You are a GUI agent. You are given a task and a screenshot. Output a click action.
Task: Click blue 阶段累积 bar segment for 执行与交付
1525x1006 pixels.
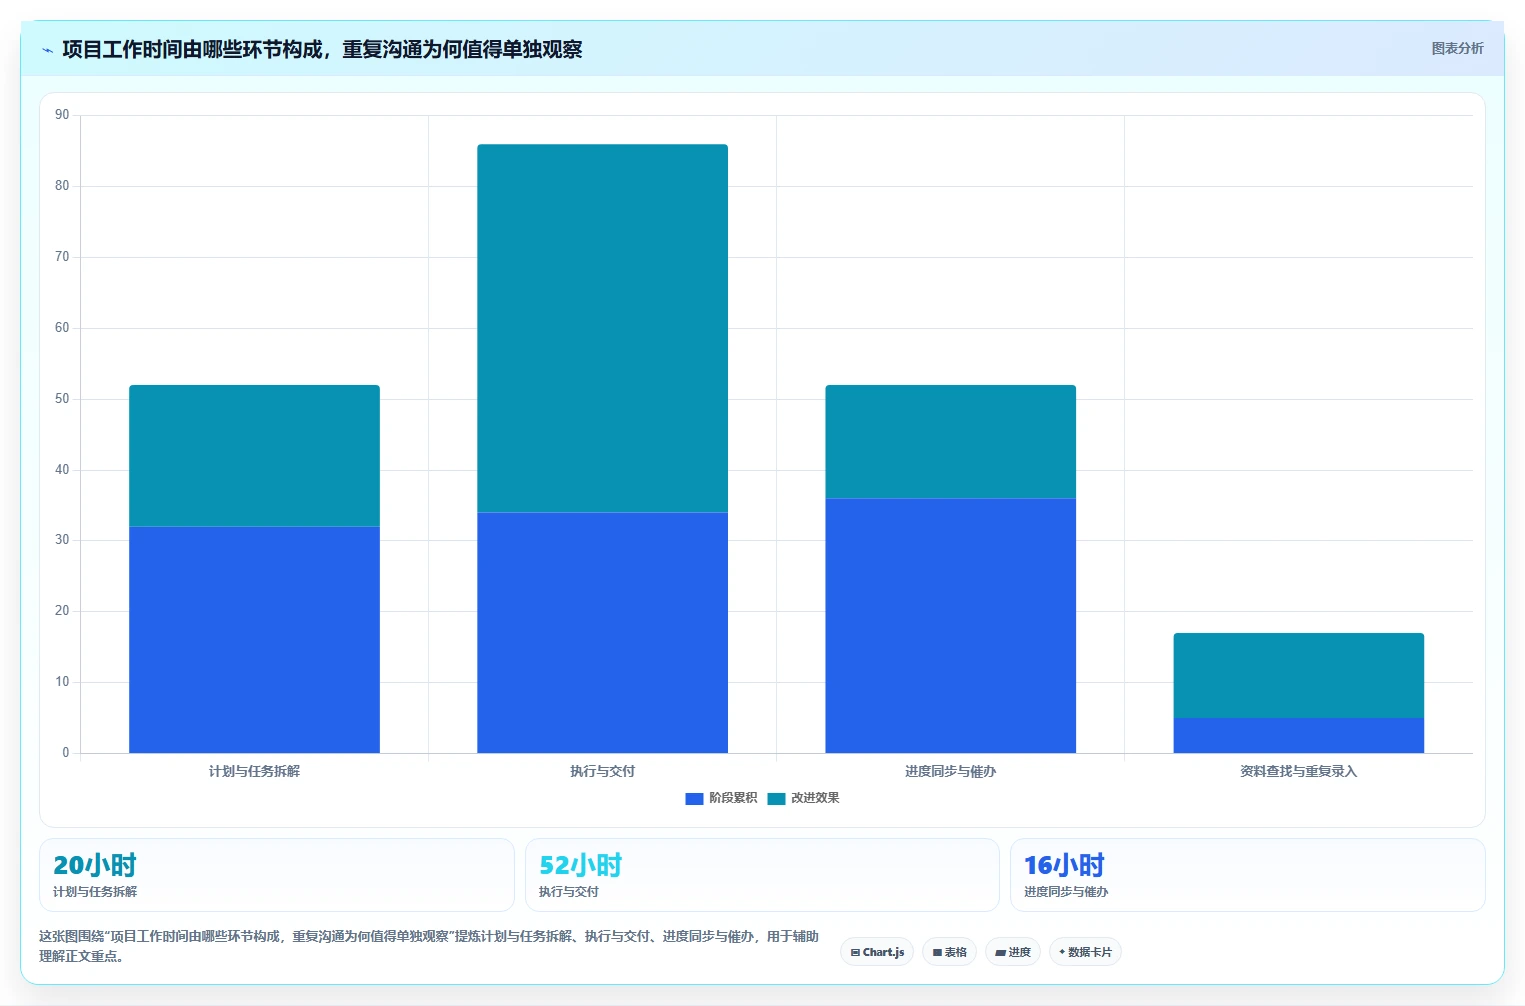click(602, 633)
